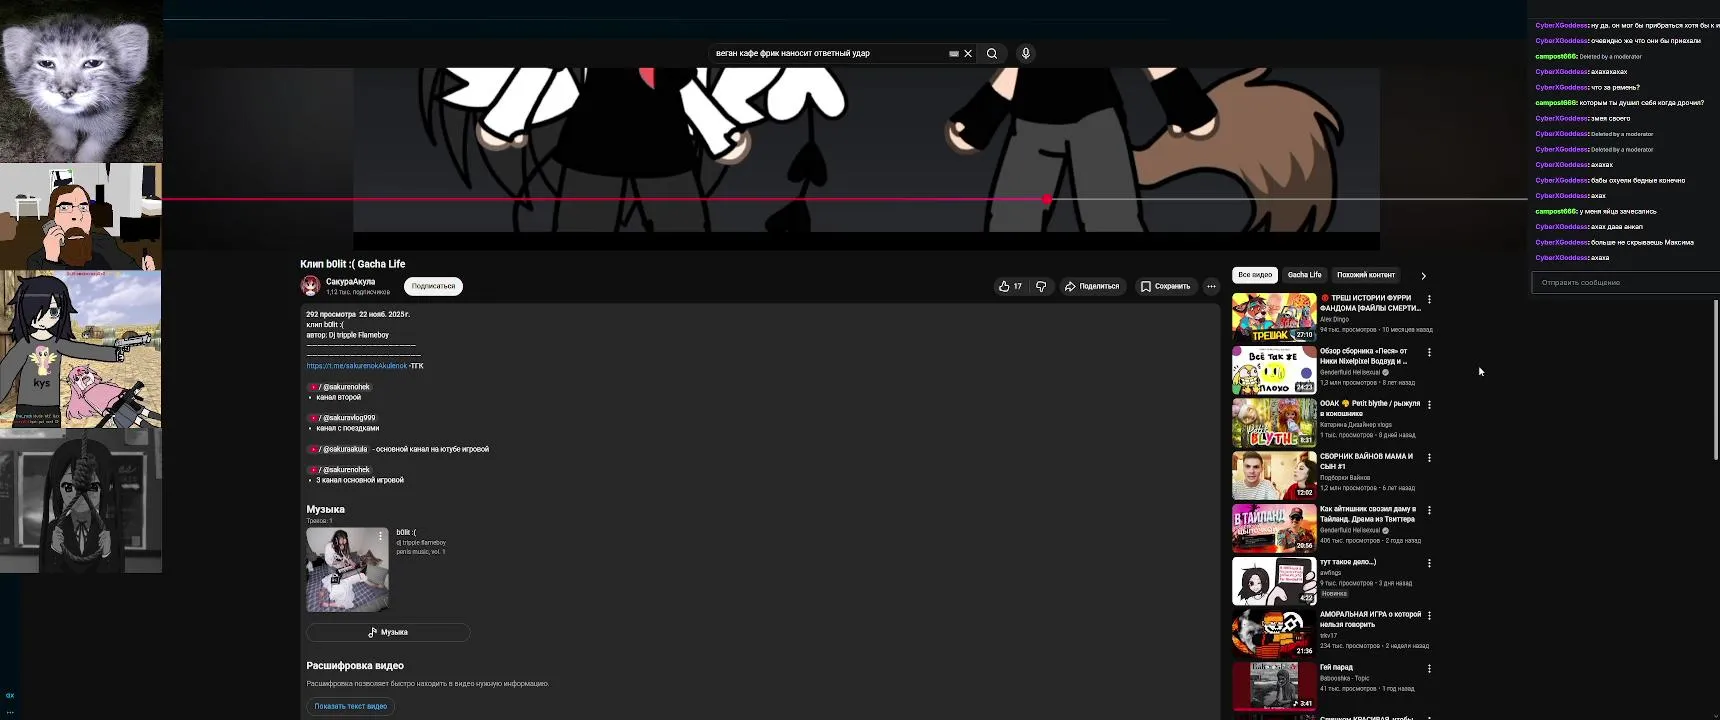Click the video title Клип b0lit :( Gacha Life
Screen dimensions: 1720x720
[353, 264]
